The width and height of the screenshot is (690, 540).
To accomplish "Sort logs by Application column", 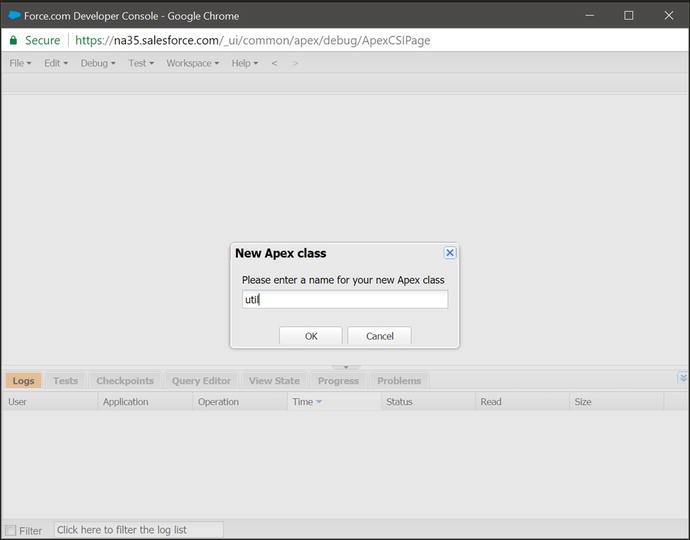I will click(145, 402).
